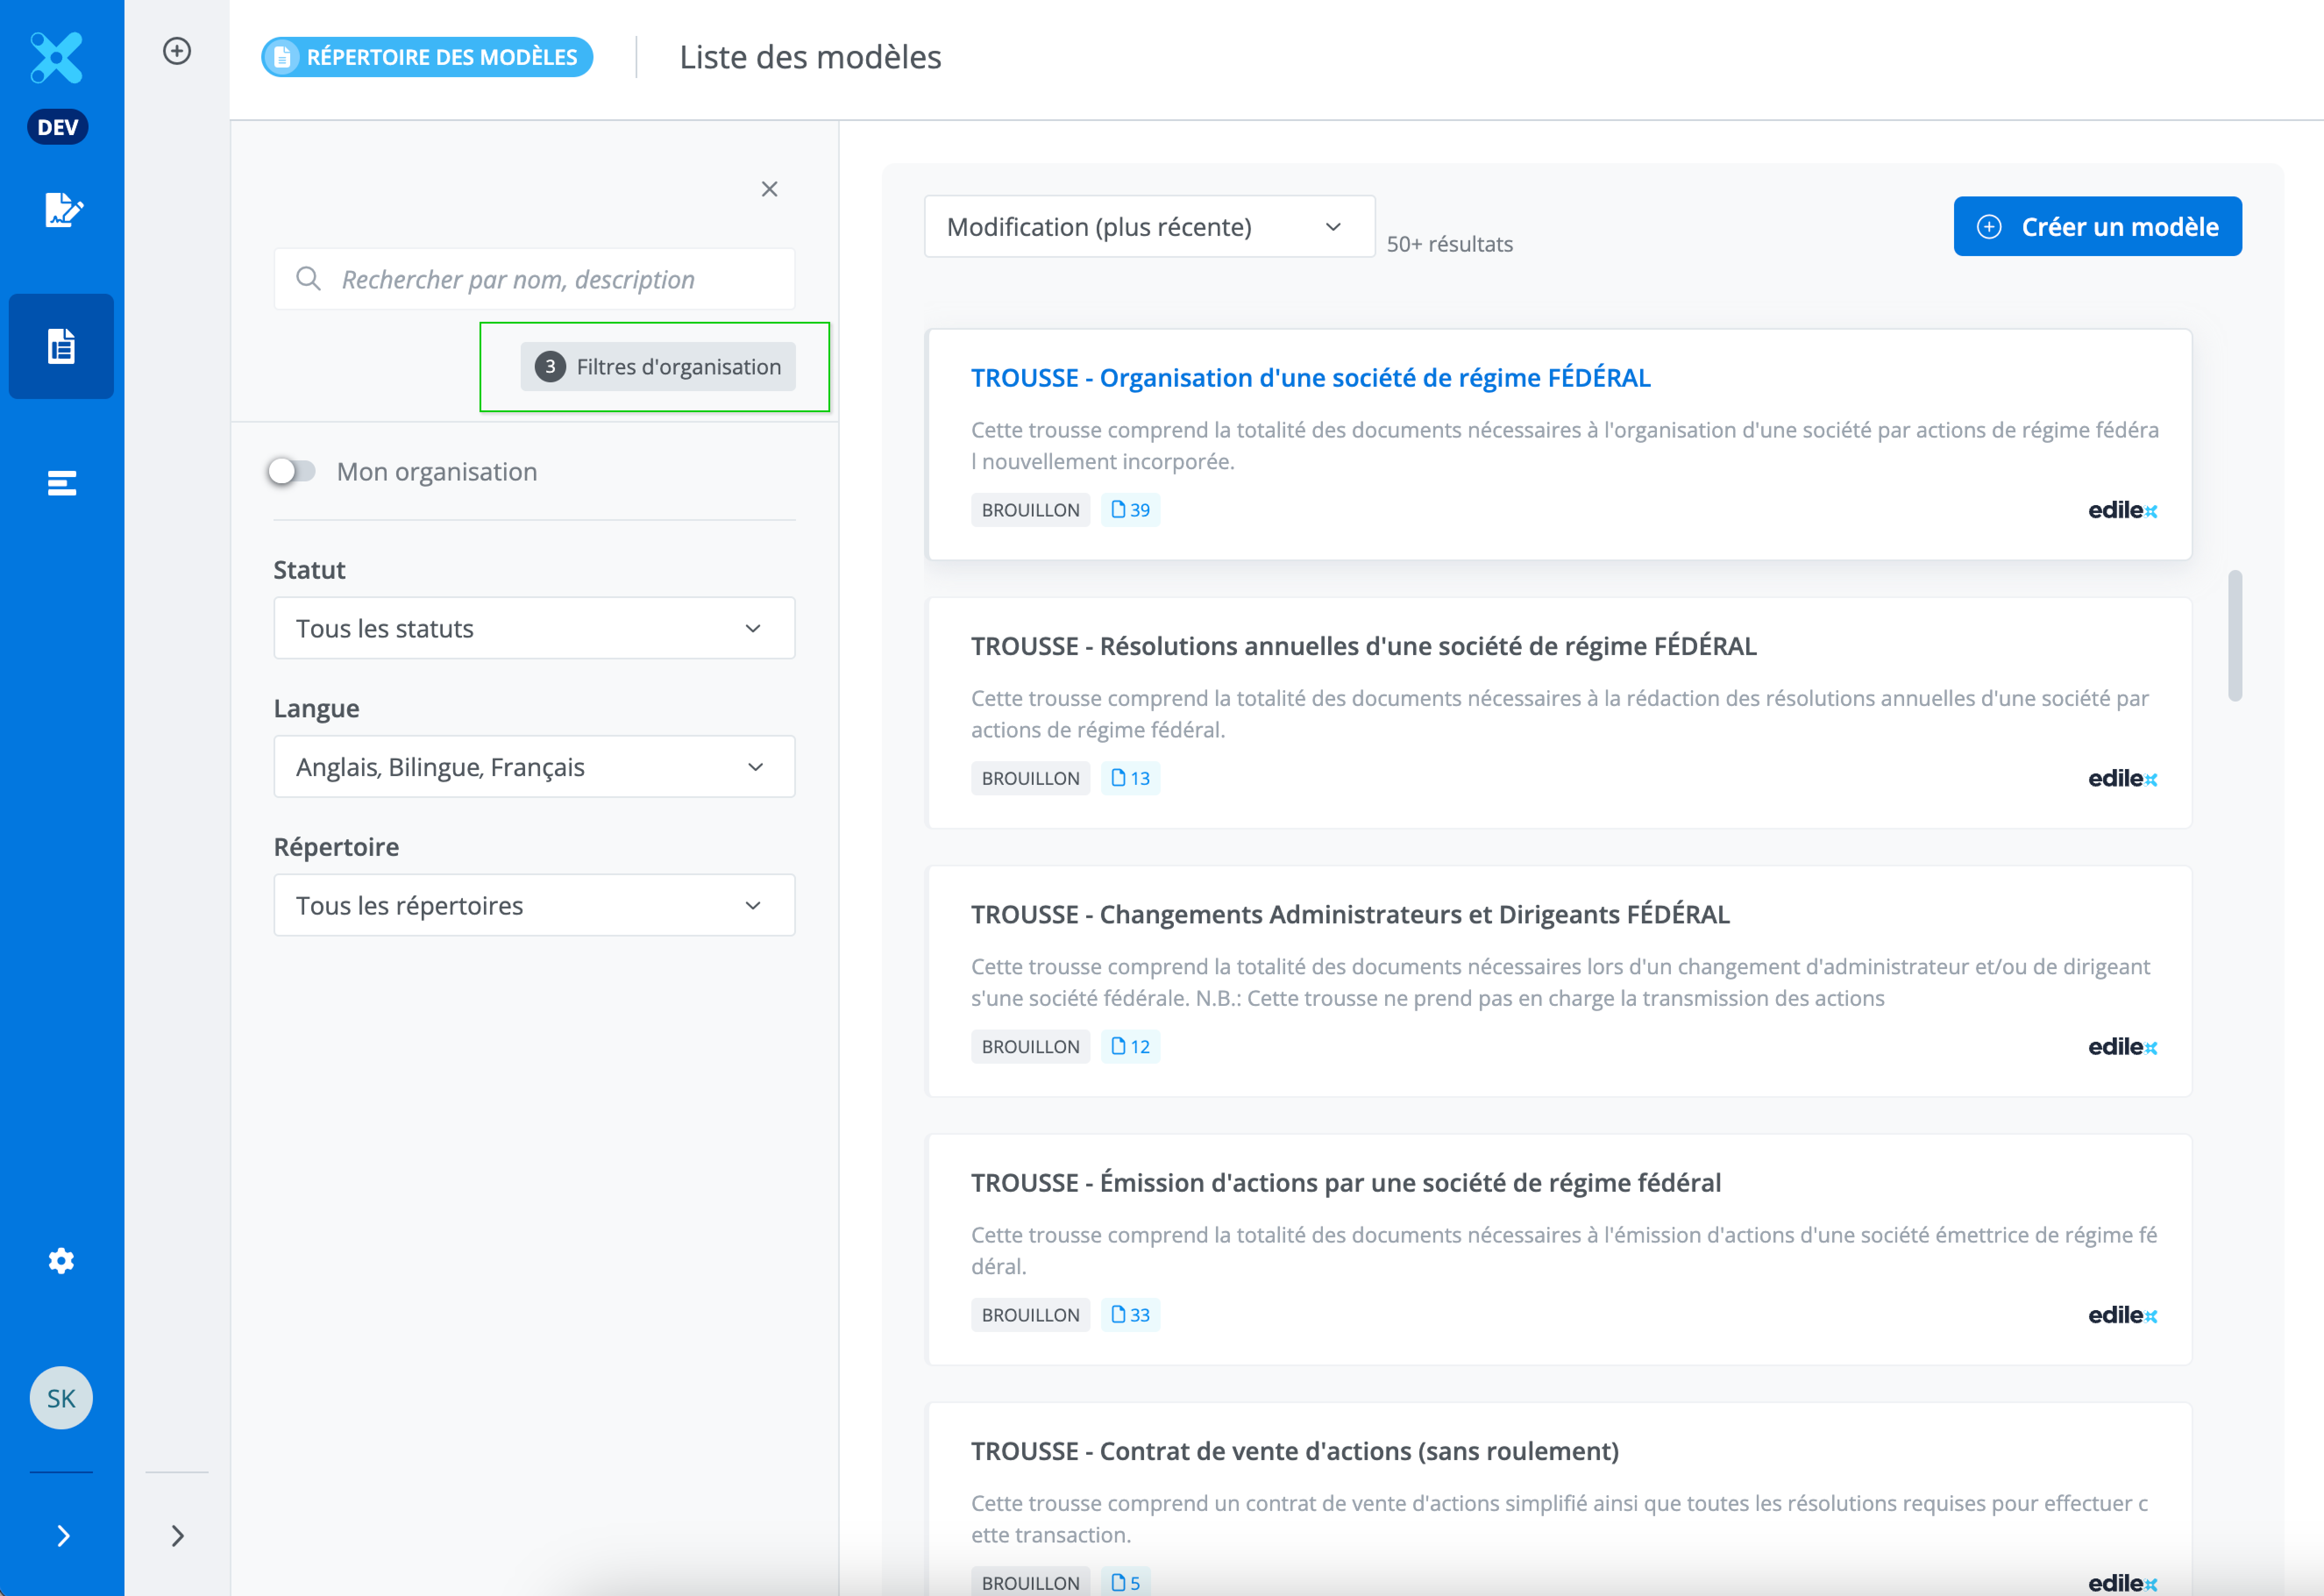Click Filtres d'organisation button

click(658, 367)
